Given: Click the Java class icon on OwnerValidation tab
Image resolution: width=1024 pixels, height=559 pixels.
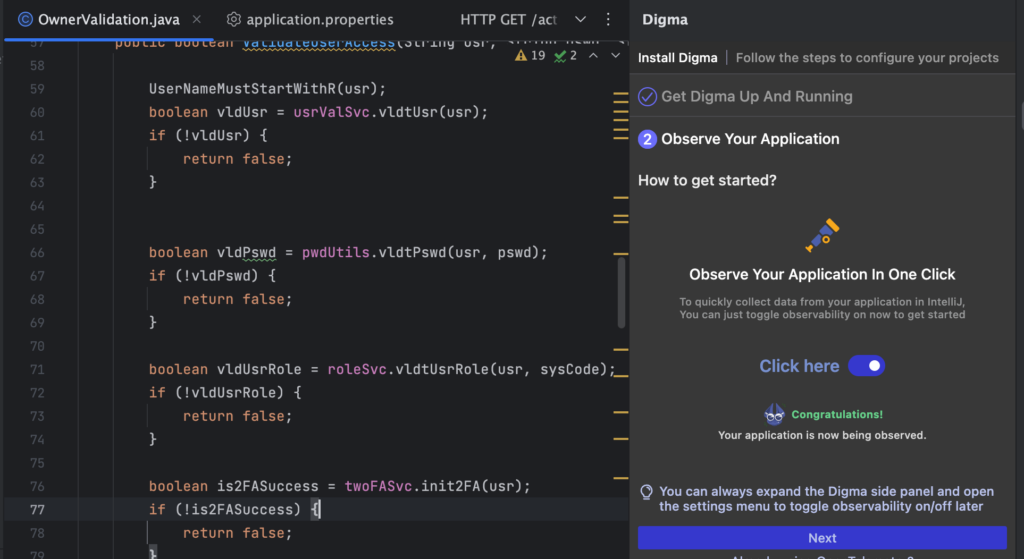Looking at the screenshot, I should coord(25,20).
